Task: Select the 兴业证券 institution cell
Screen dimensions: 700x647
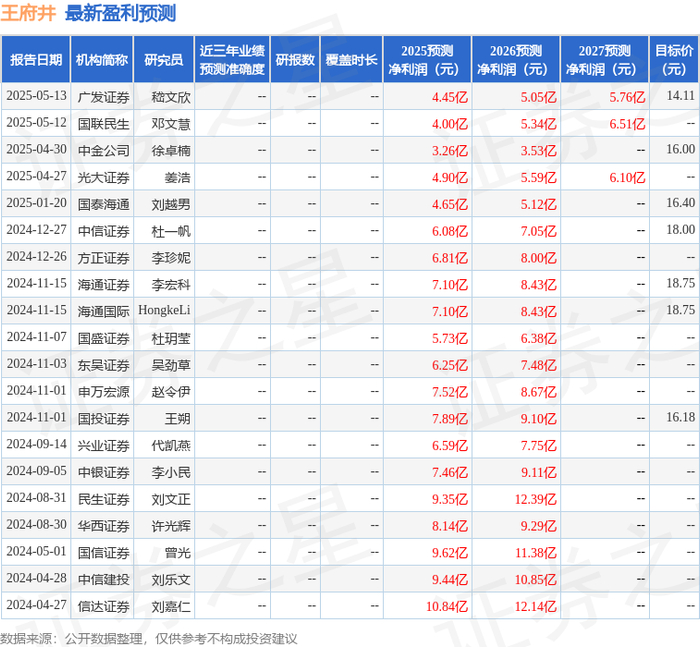Action: [104, 446]
